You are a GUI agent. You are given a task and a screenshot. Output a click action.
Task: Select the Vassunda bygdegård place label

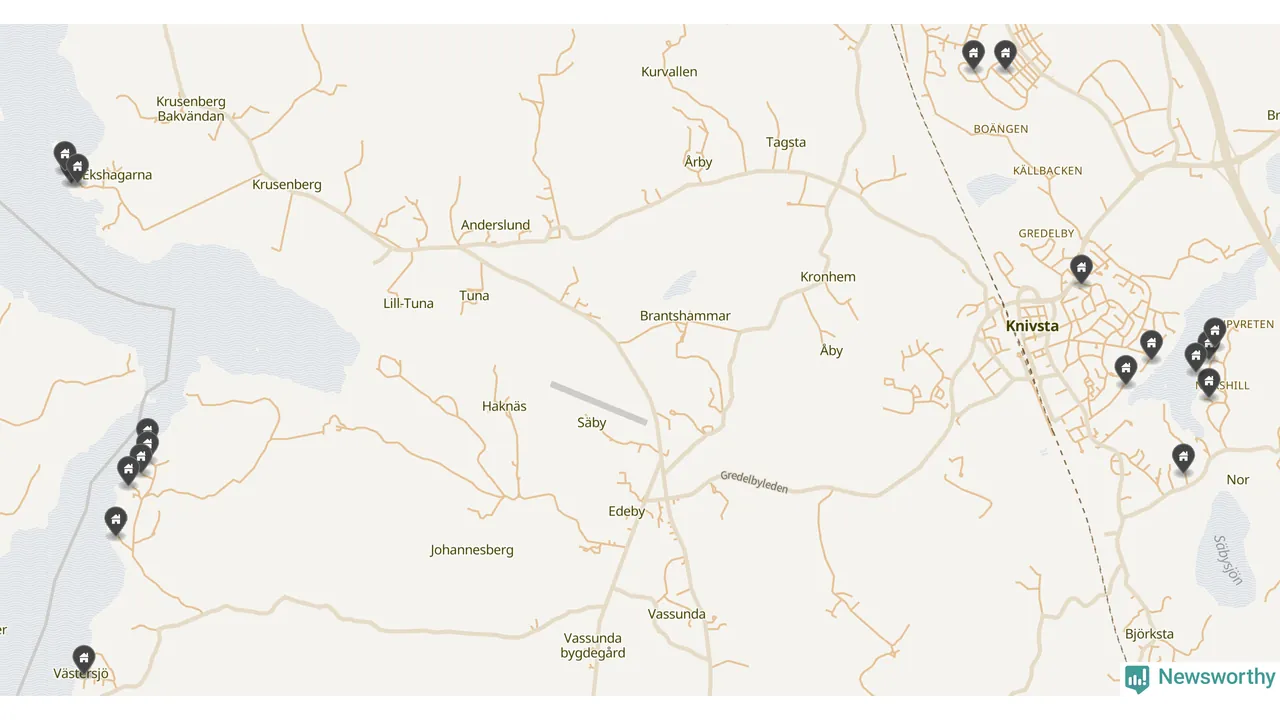[593, 645]
